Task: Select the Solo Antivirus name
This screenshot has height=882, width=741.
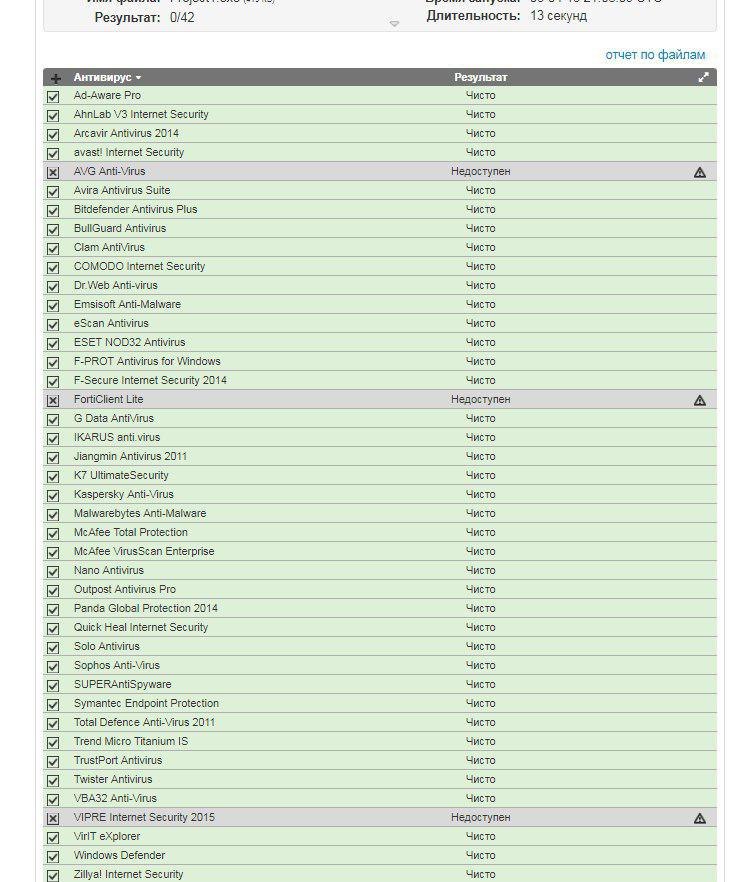Action: pyautogui.click(x=106, y=646)
